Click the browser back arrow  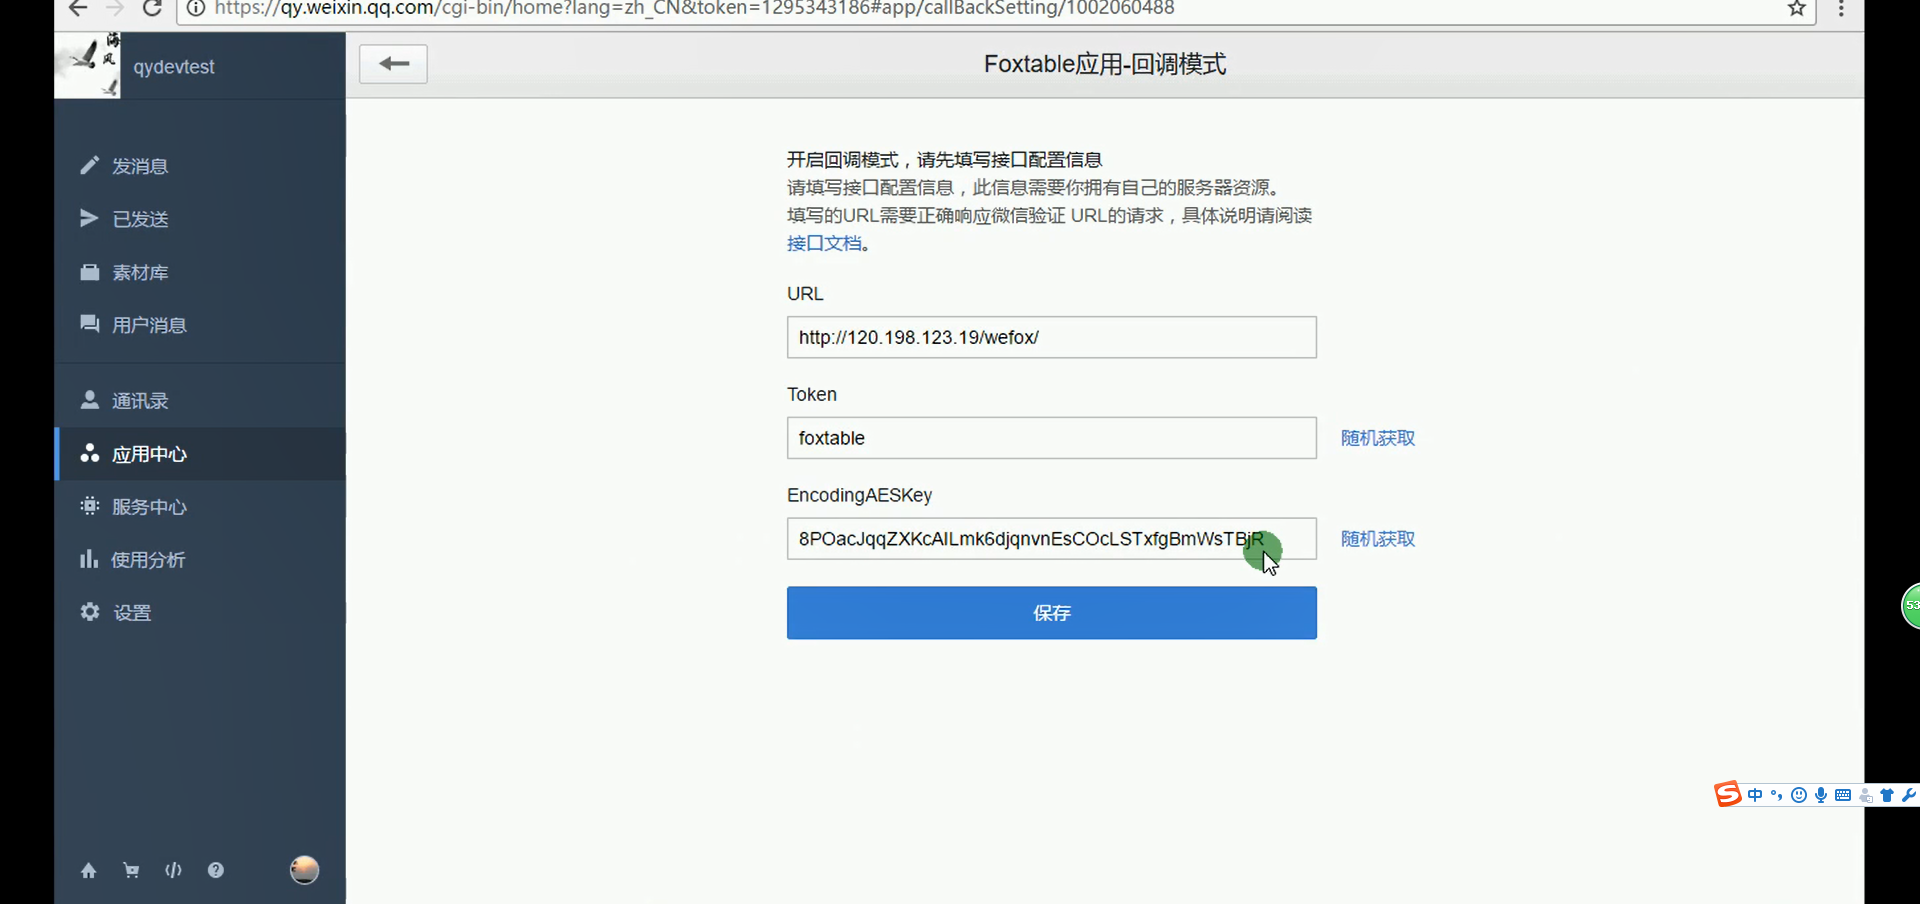(x=78, y=8)
